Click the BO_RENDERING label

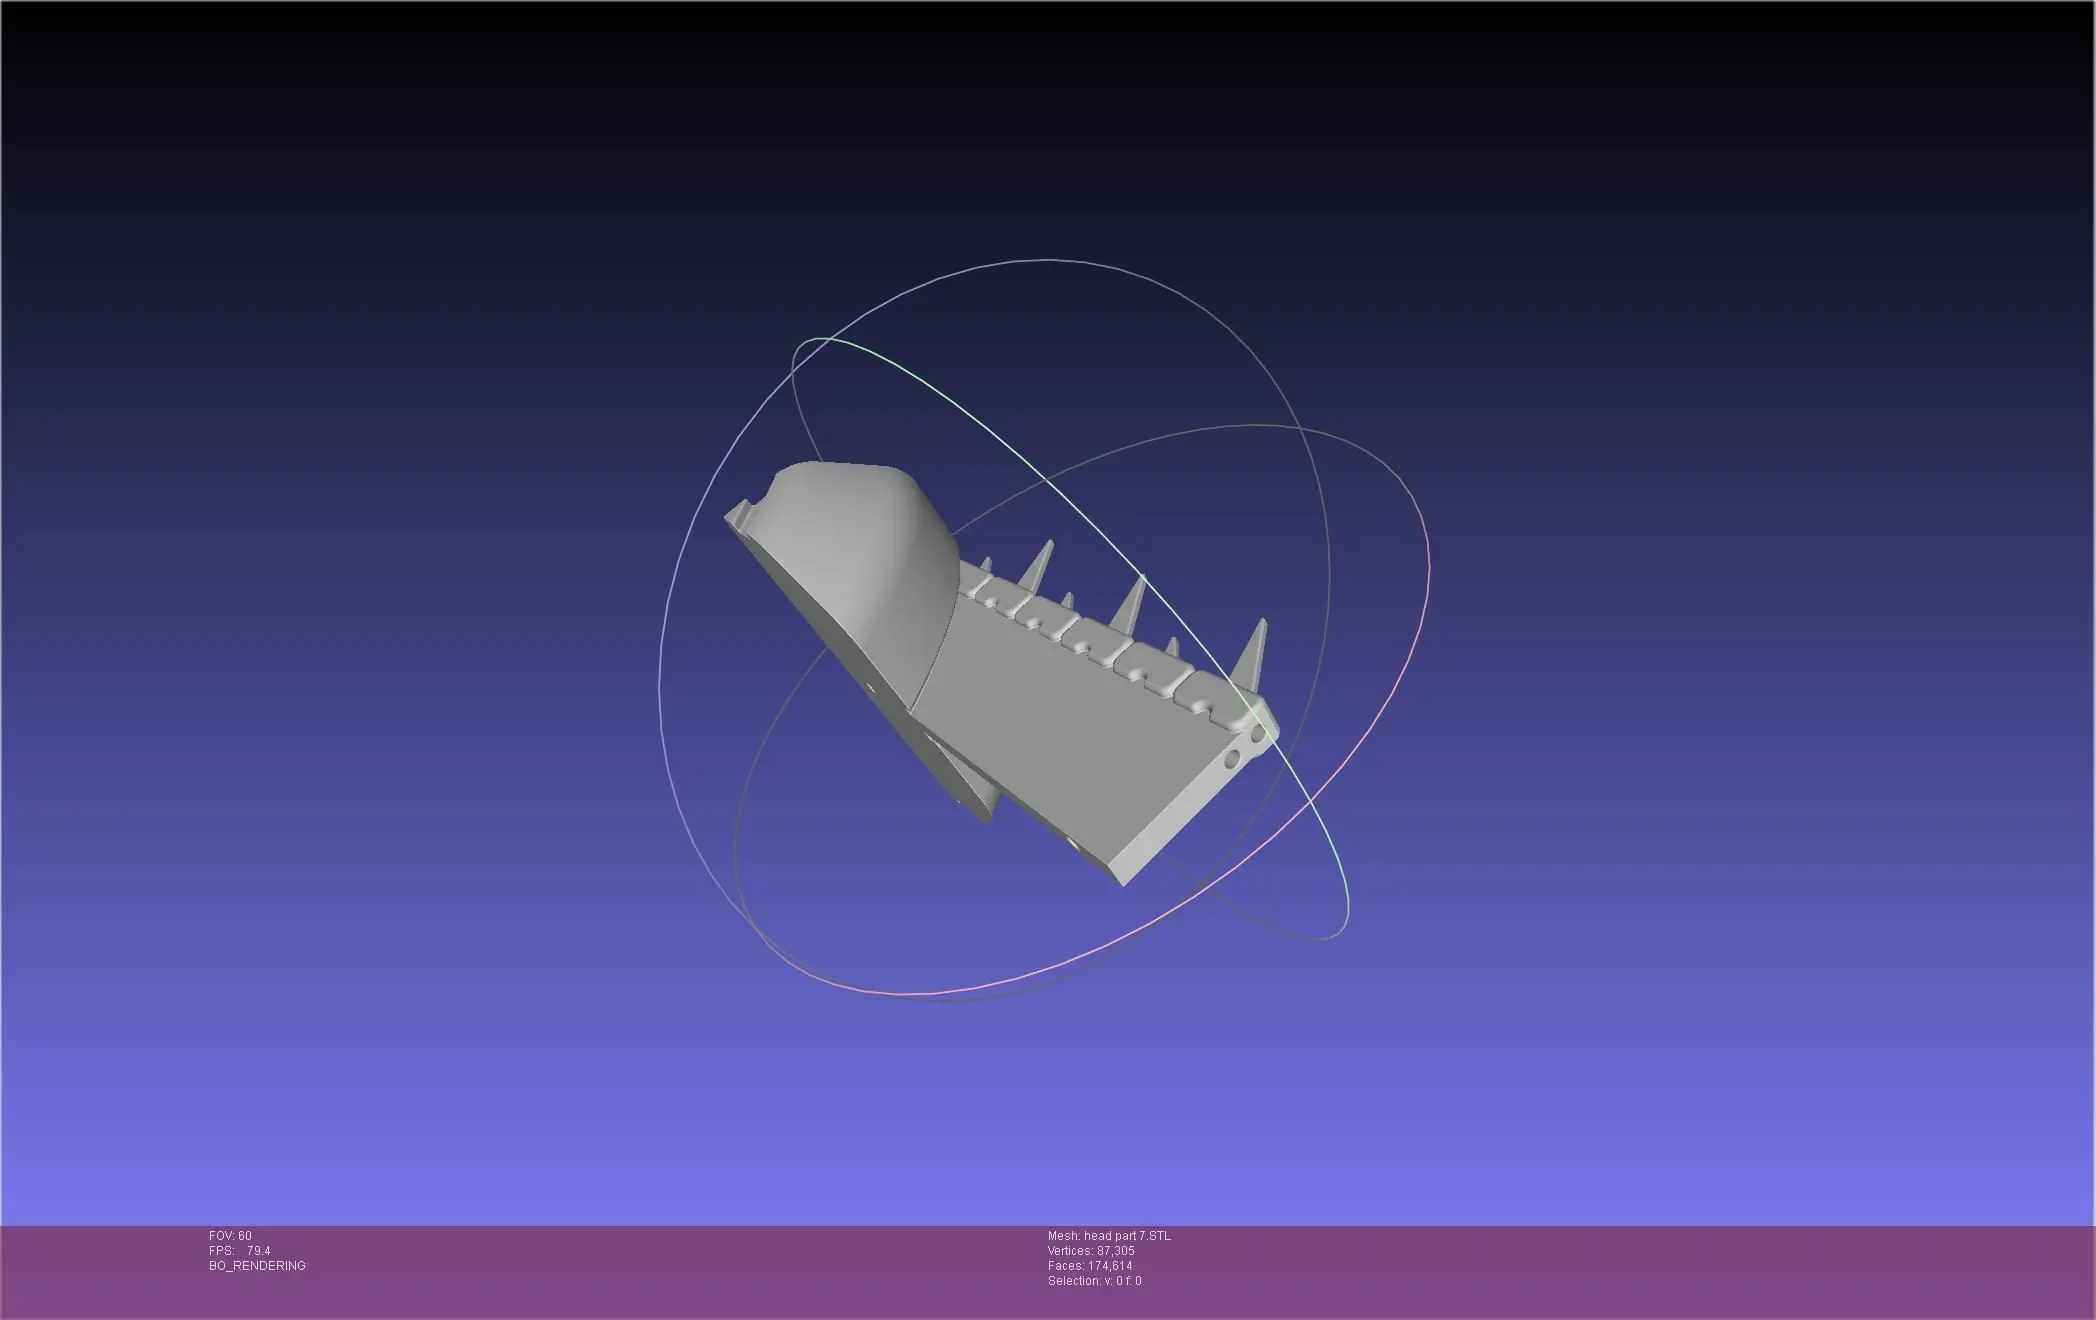[x=257, y=1266]
